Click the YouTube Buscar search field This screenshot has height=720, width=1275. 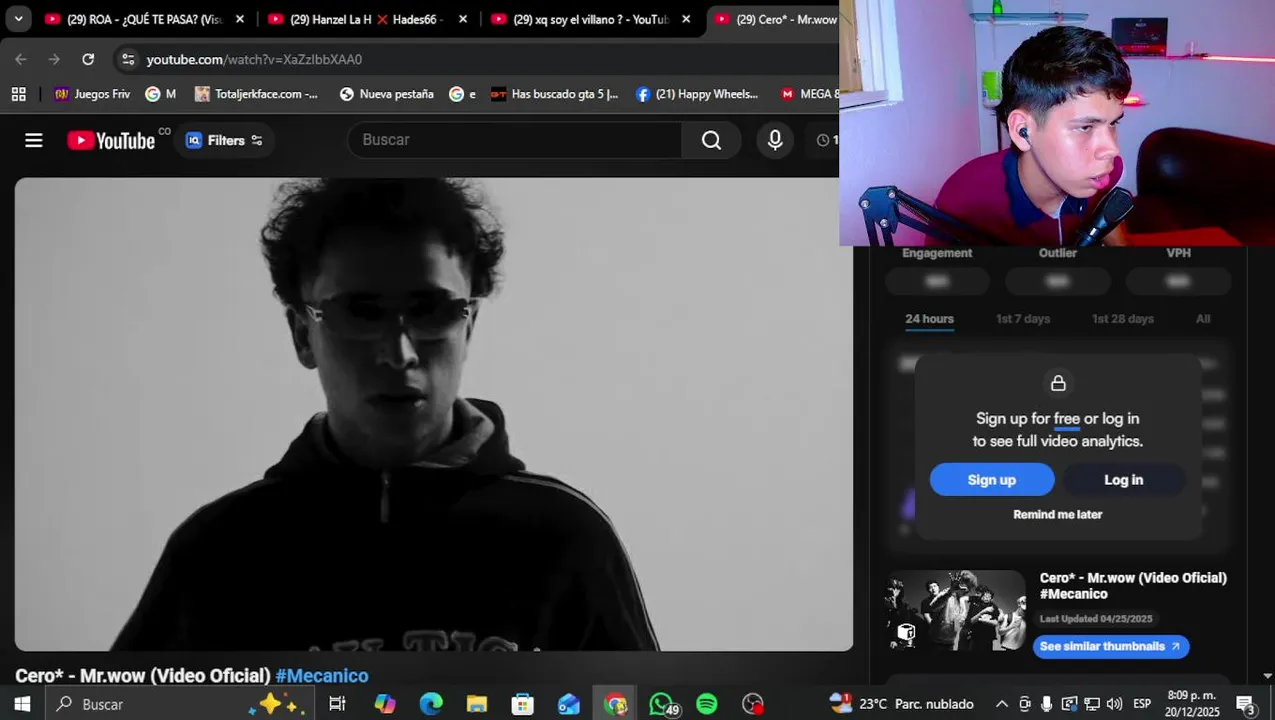point(515,140)
